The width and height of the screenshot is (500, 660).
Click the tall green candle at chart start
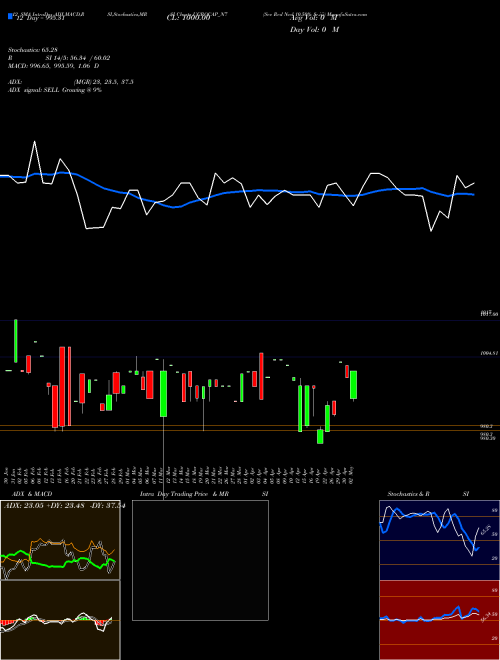(16, 341)
